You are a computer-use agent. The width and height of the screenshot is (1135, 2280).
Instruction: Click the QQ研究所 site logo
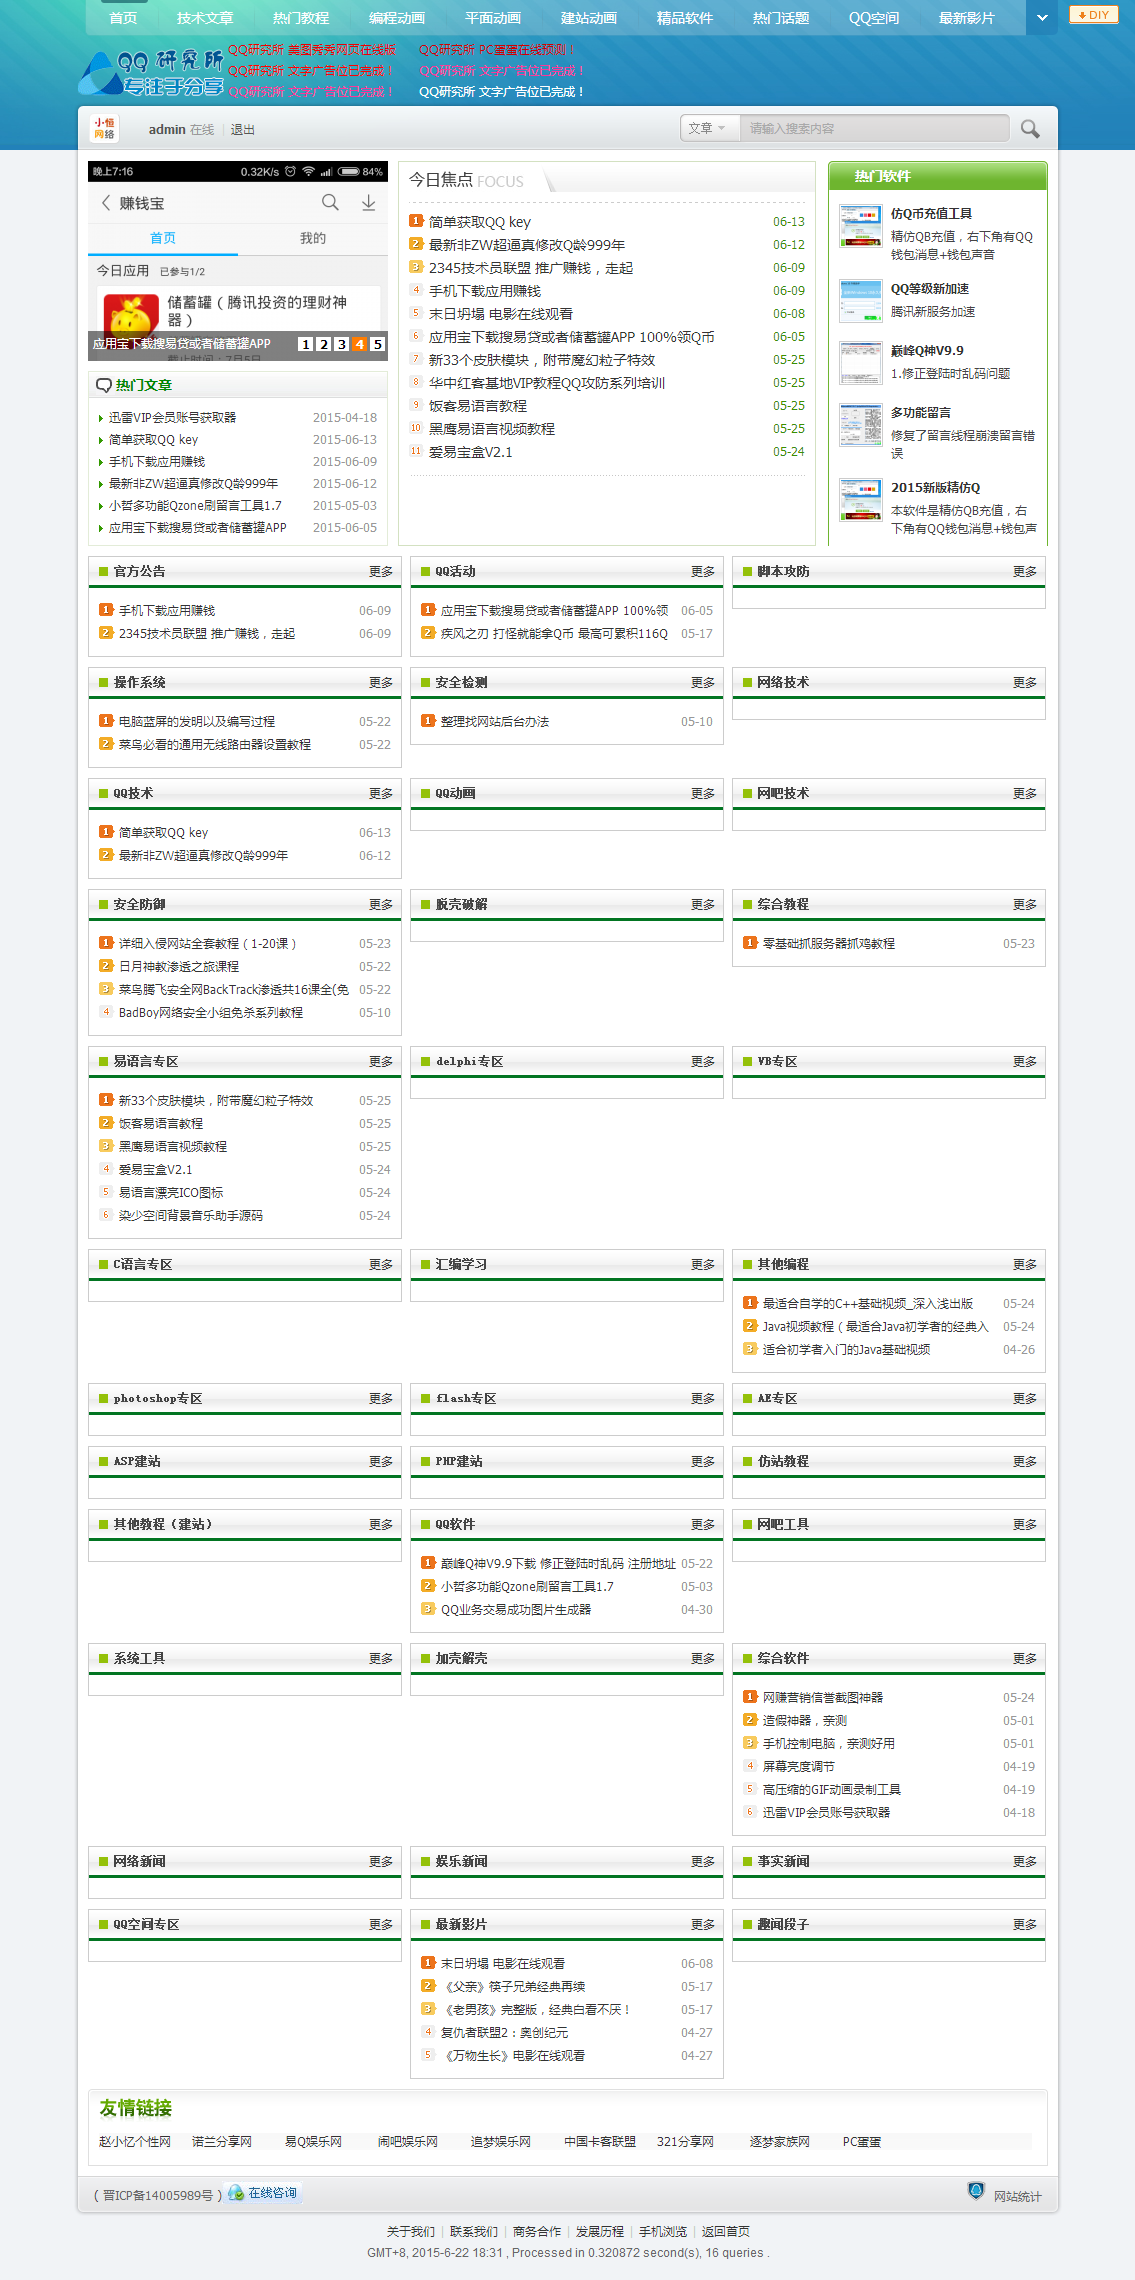(151, 73)
